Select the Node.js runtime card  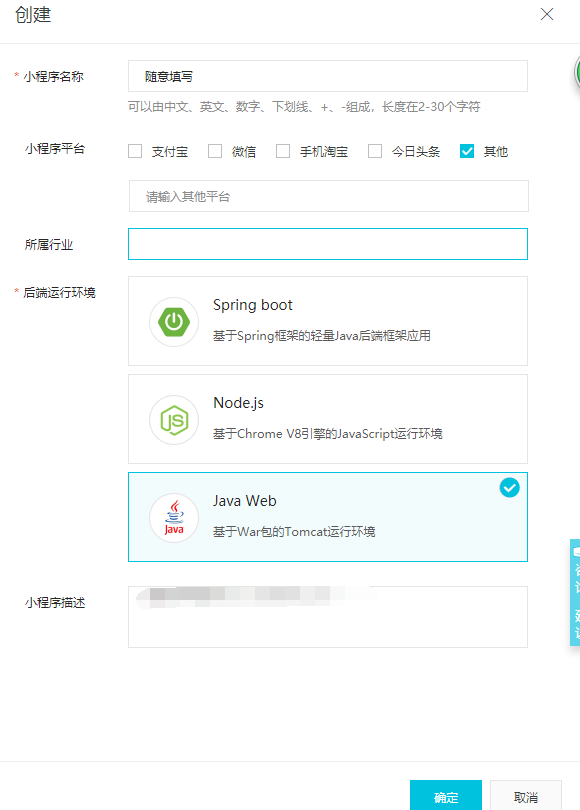pyautogui.click(x=328, y=419)
